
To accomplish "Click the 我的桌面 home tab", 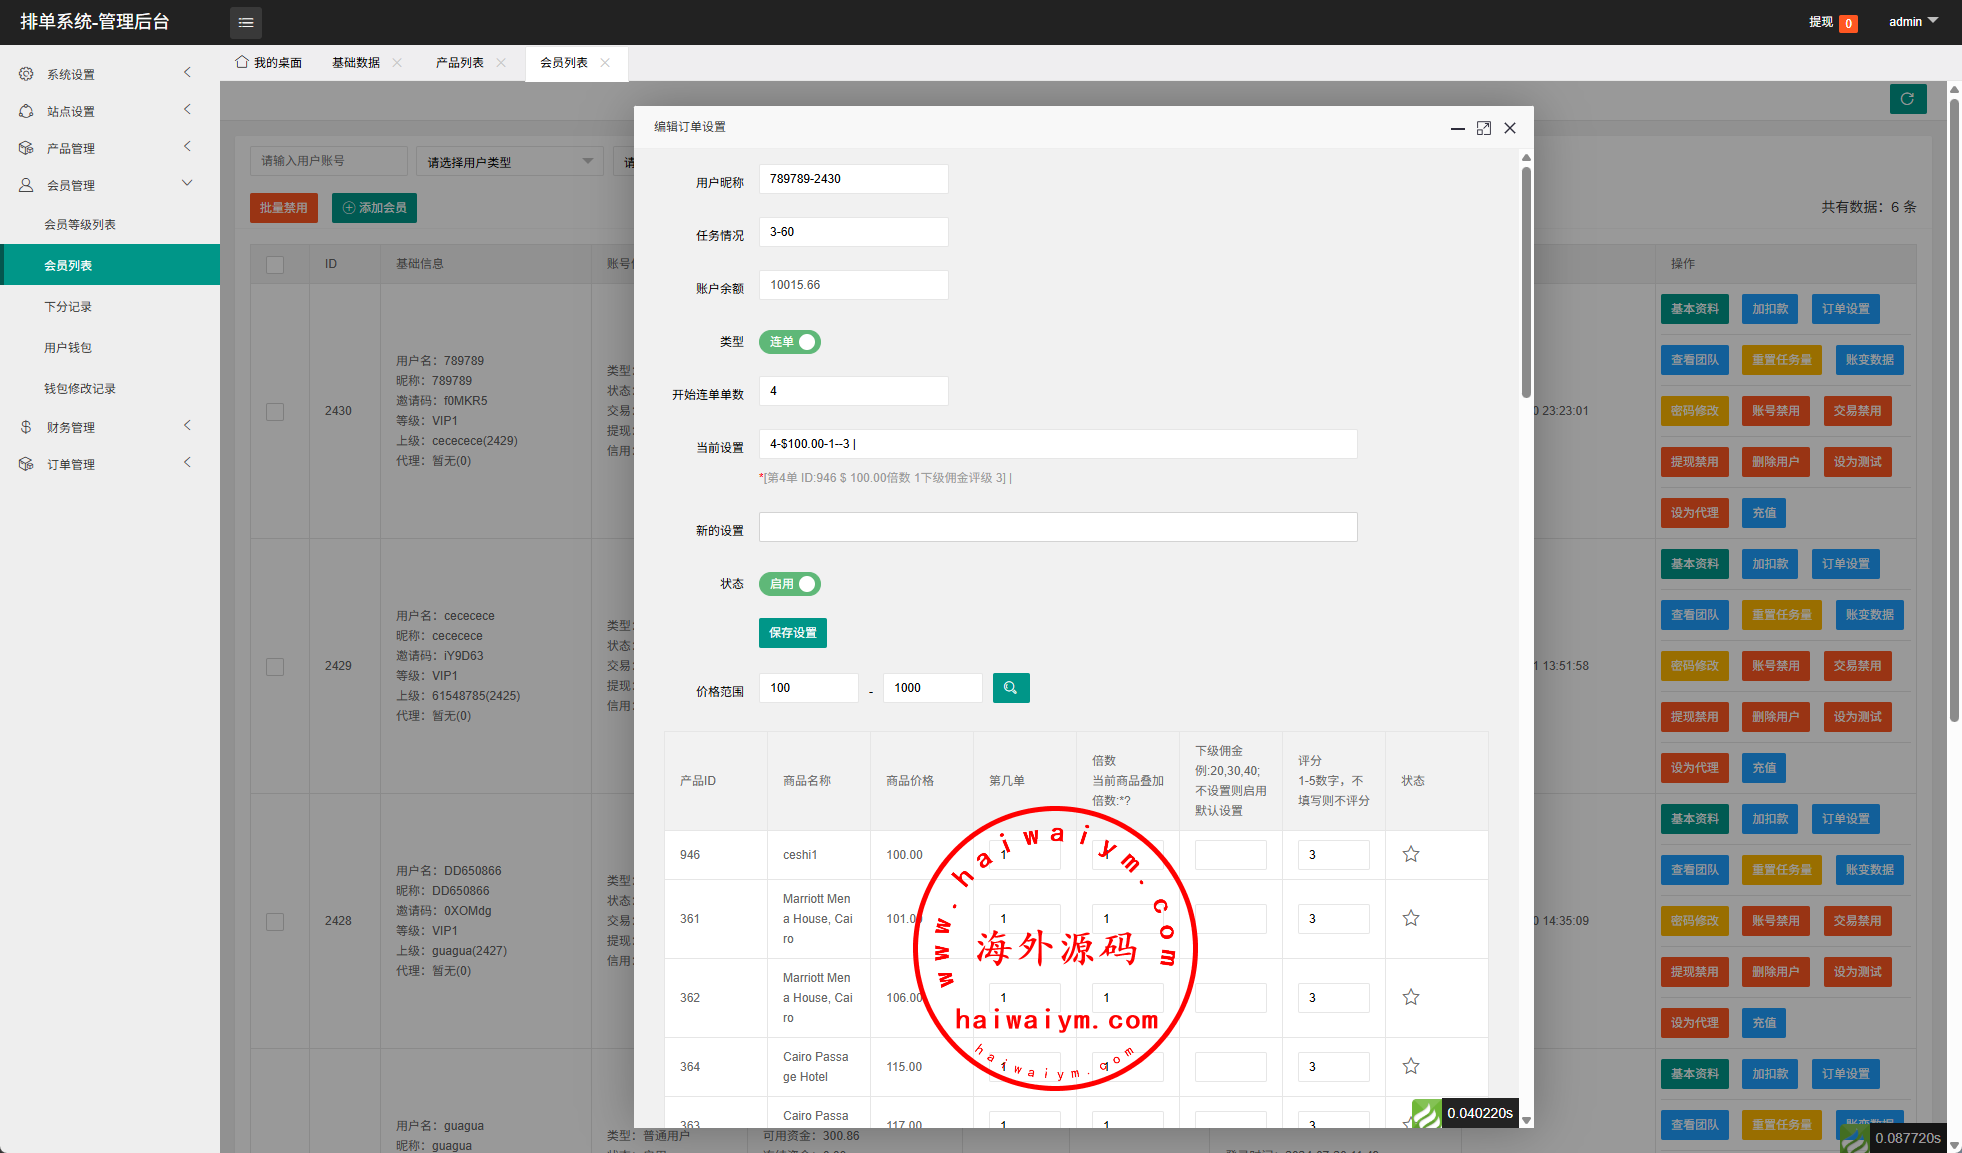I will [268, 63].
